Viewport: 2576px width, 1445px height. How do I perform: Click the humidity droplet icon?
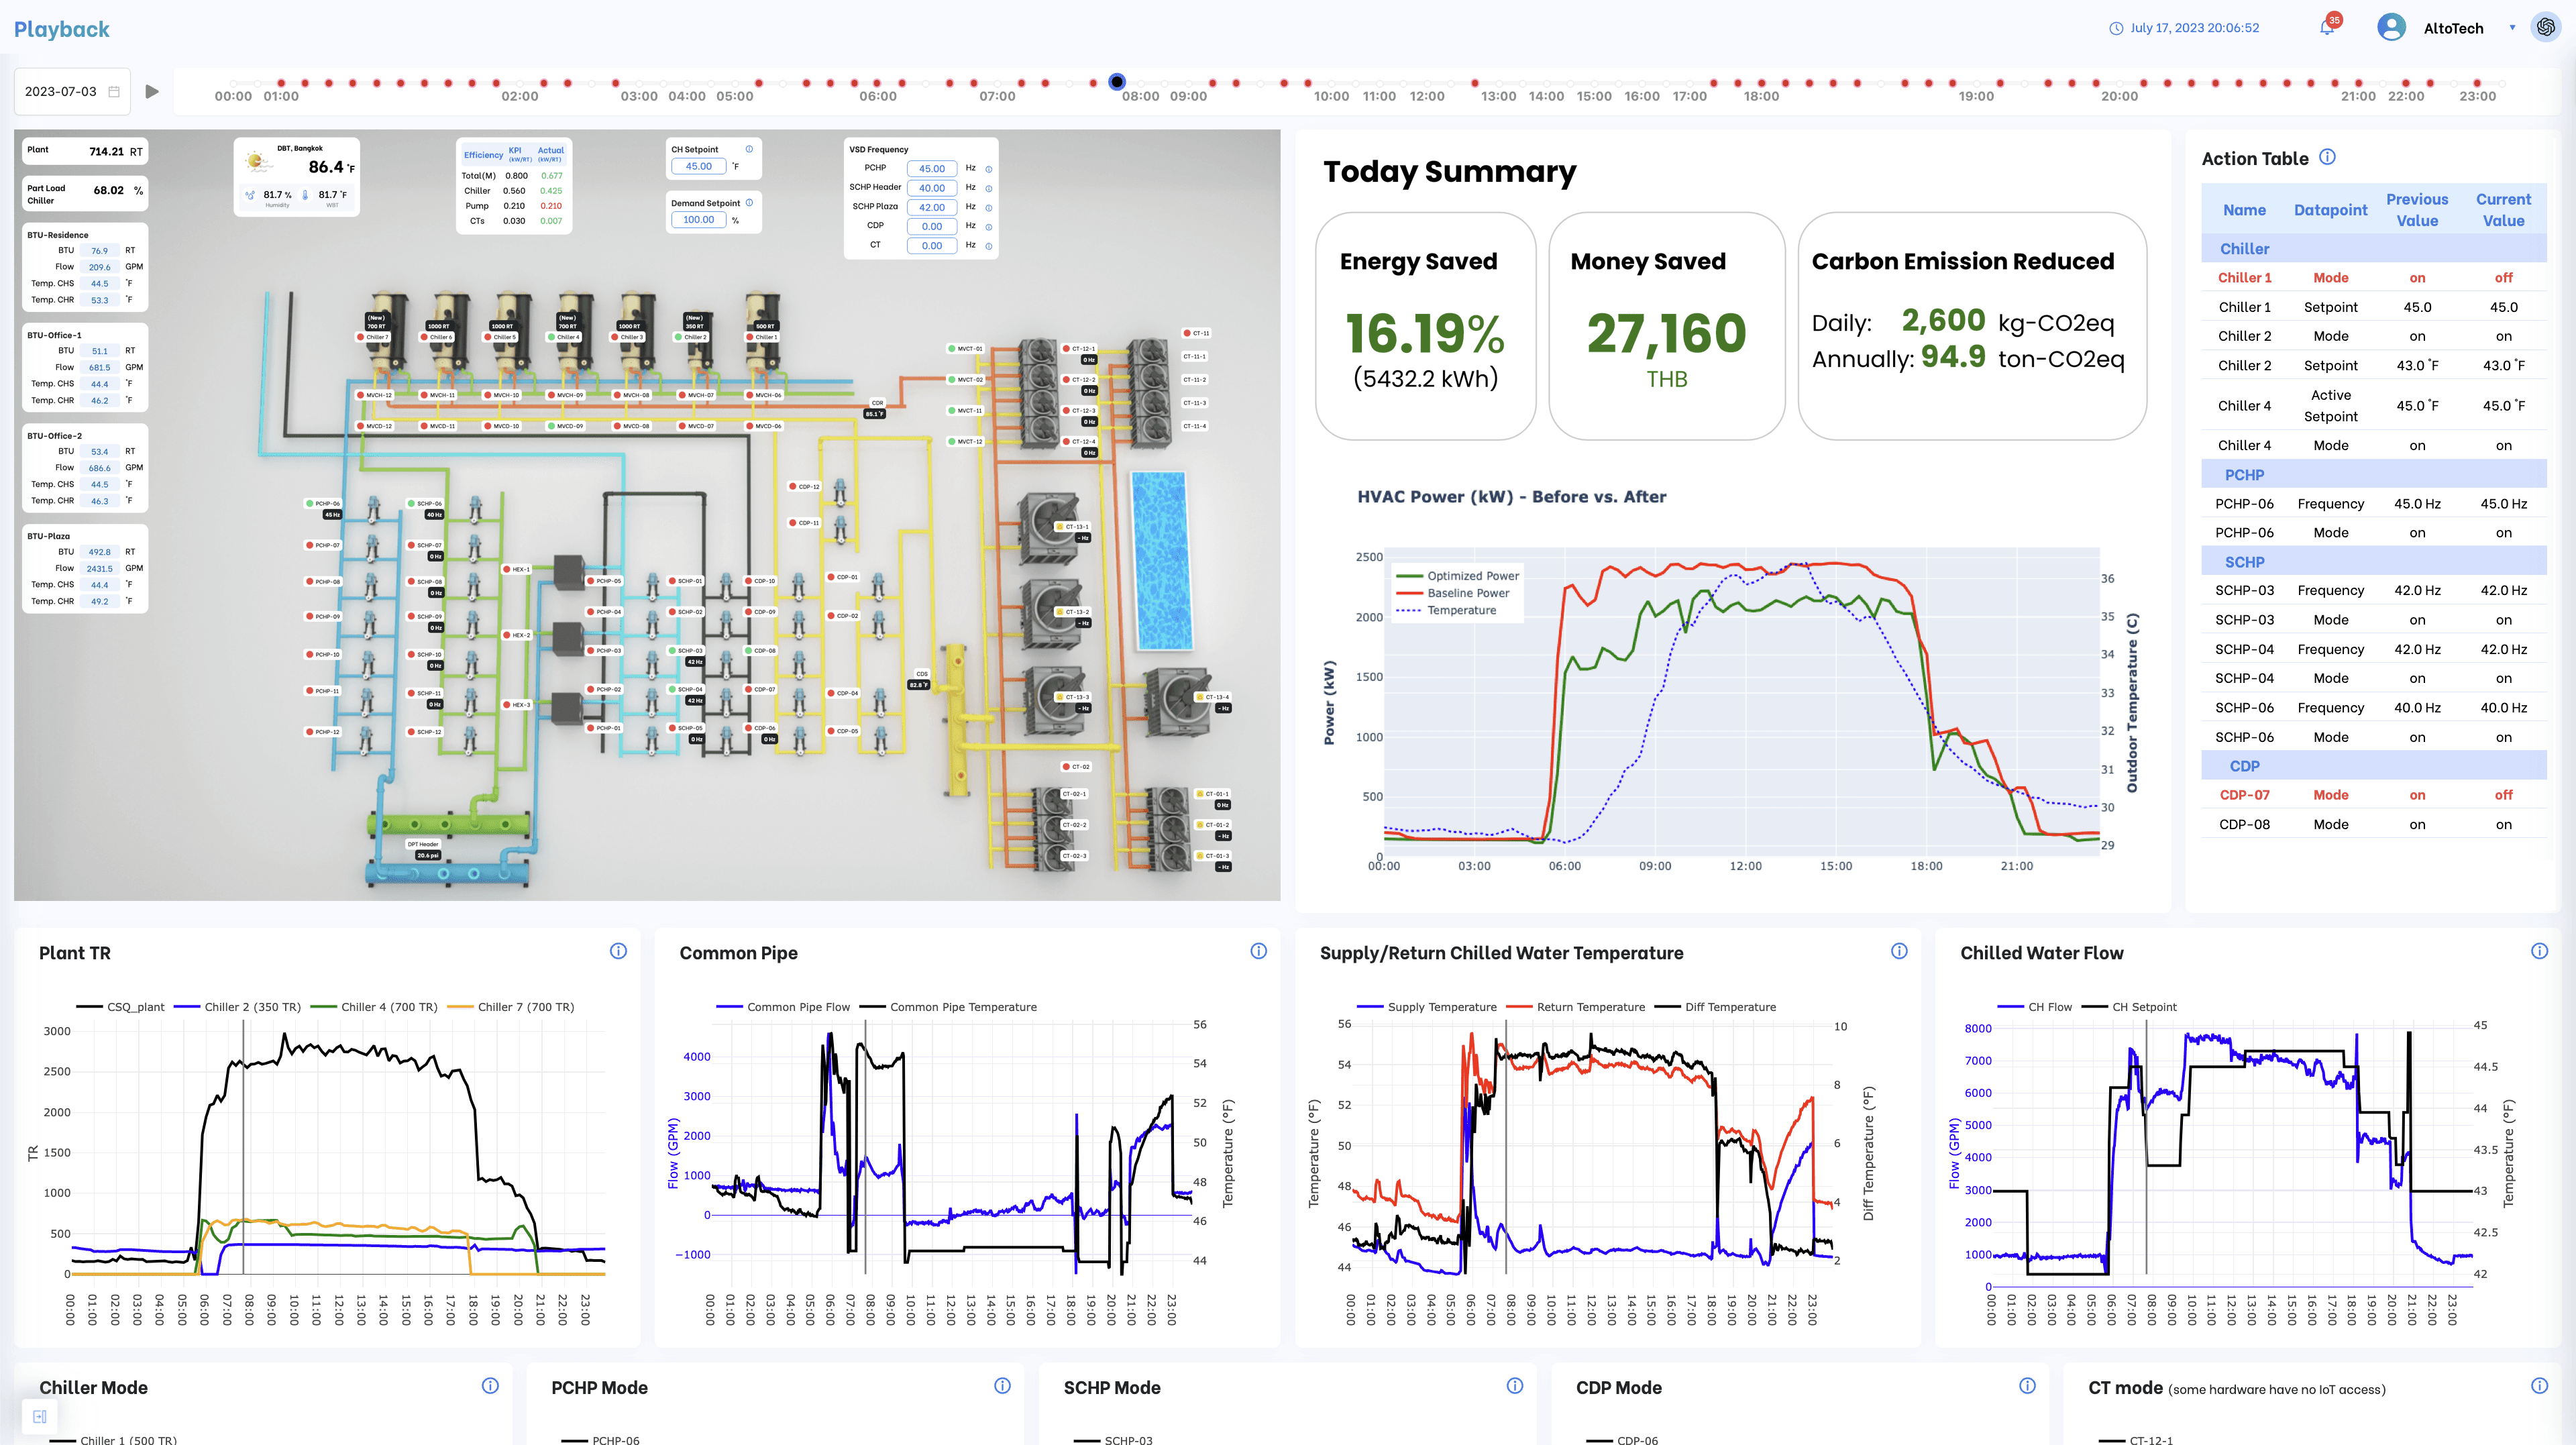(x=250, y=195)
